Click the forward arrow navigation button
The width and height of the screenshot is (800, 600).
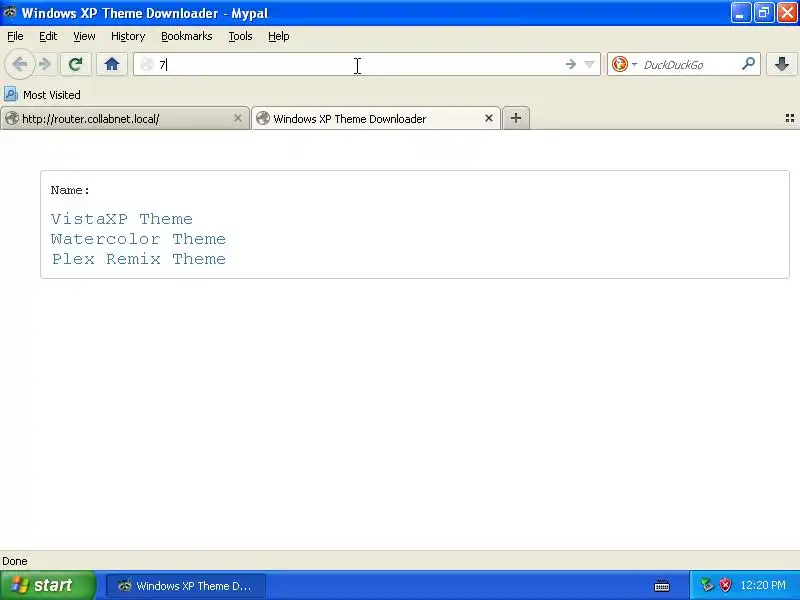pyautogui.click(x=45, y=64)
